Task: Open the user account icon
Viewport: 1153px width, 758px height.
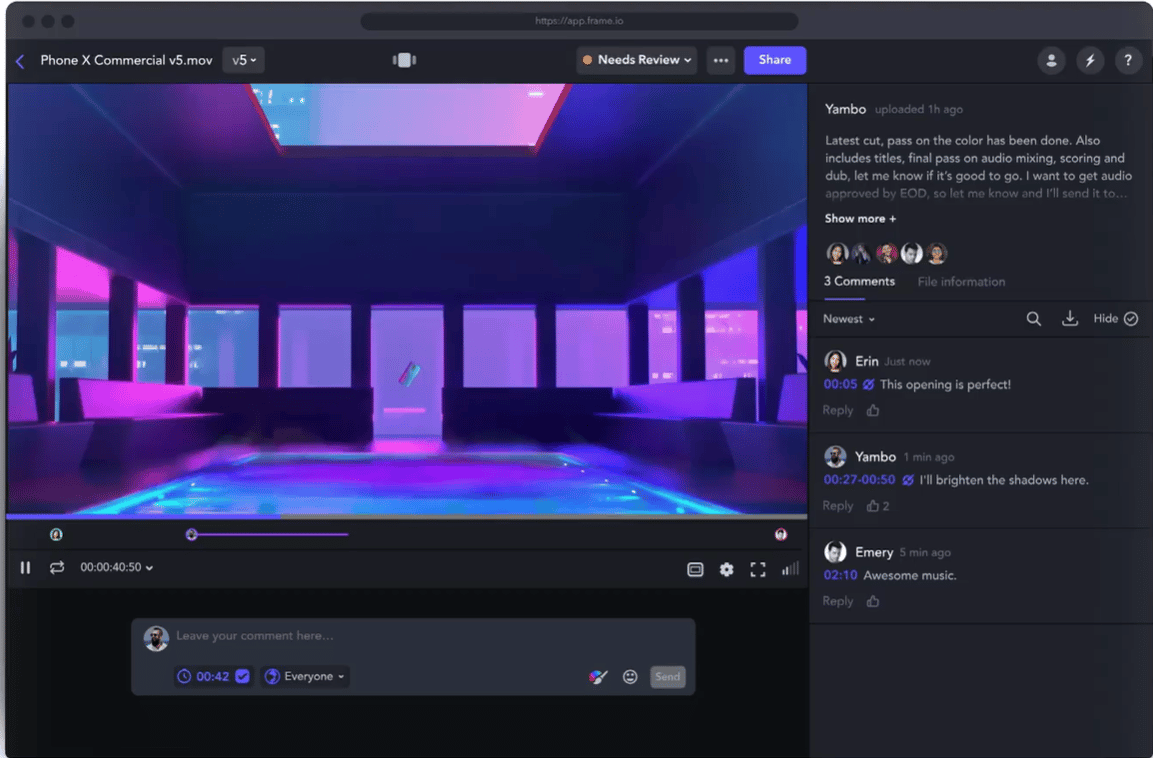Action: coord(1052,60)
